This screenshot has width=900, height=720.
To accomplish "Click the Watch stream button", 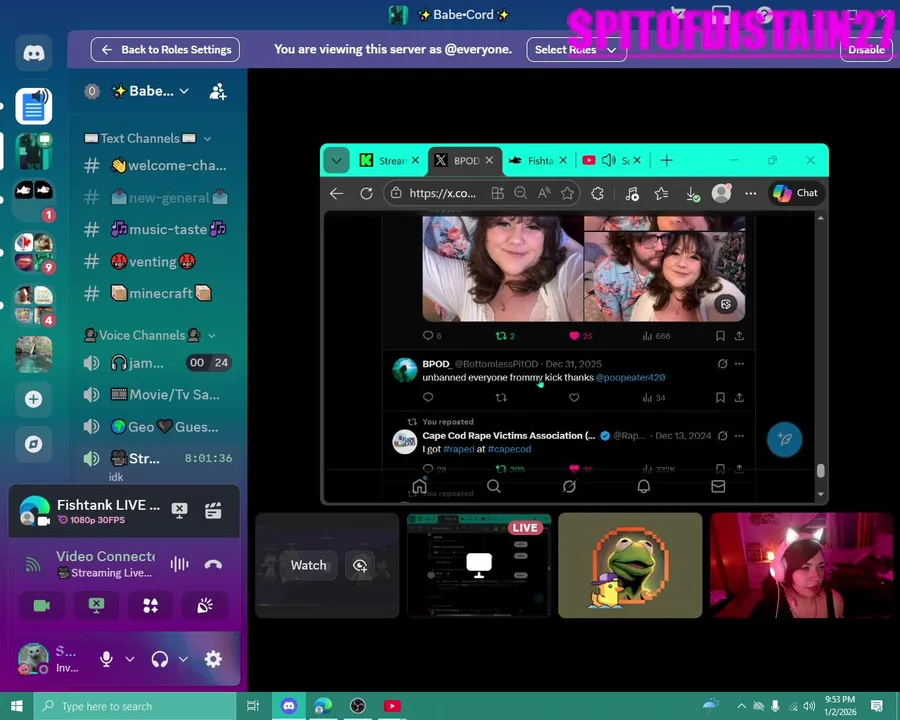I will click(x=308, y=565).
